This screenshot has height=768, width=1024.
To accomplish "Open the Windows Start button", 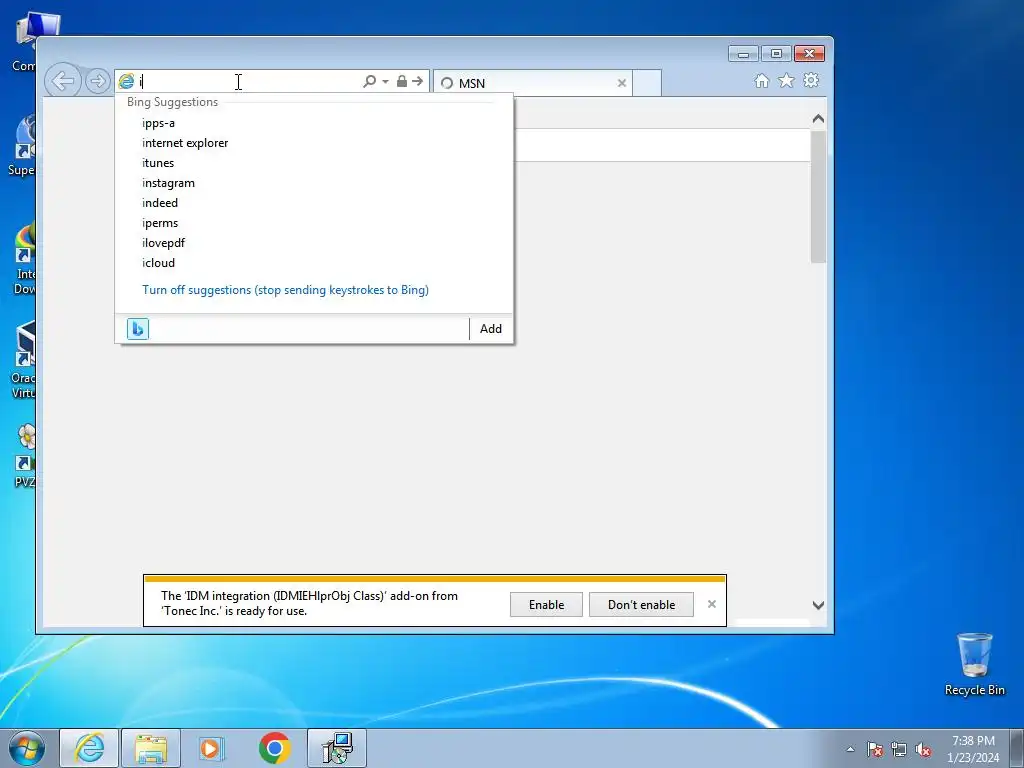I will tap(27, 748).
